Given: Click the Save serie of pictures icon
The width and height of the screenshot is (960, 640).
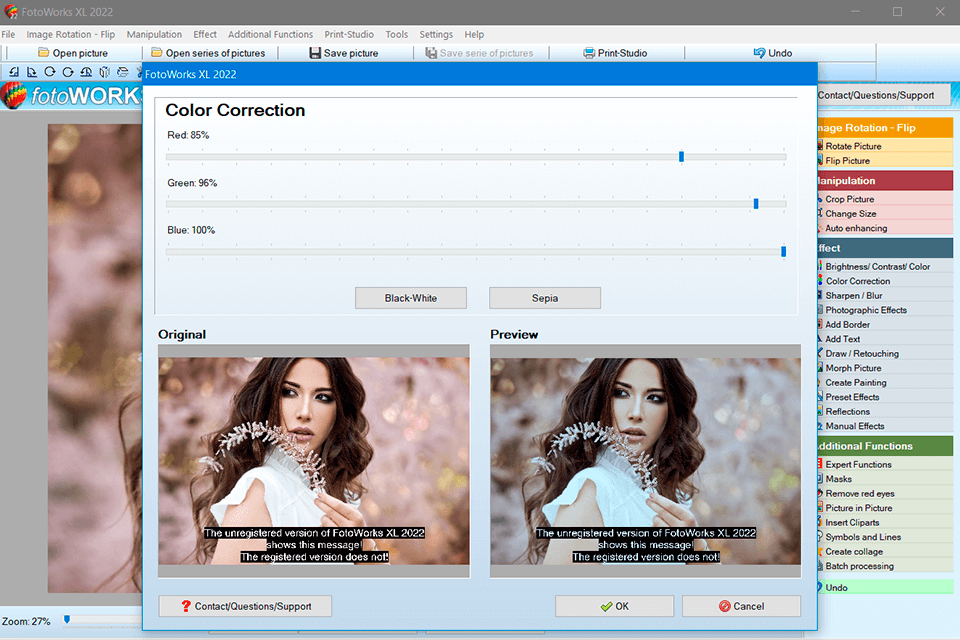Looking at the screenshot, I should [431, 53].
